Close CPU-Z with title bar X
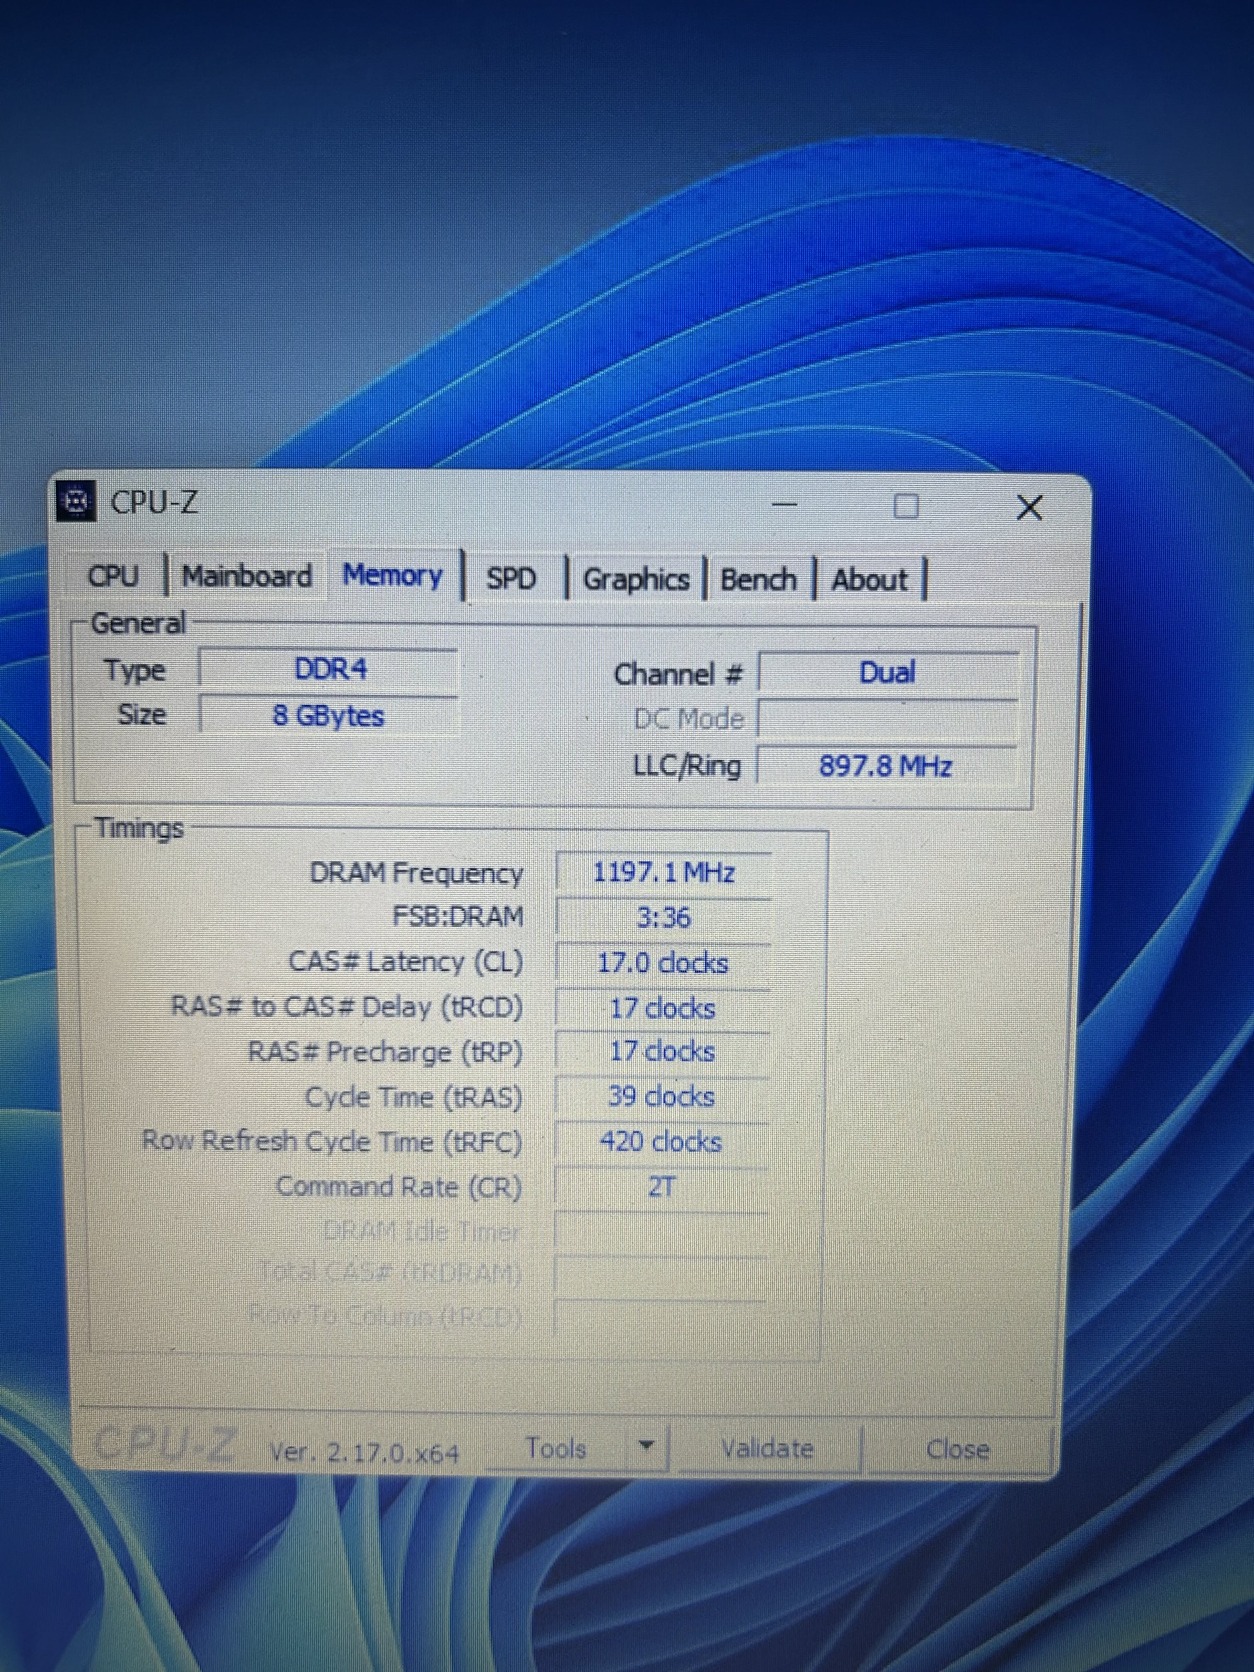 tap(1030, 508)
